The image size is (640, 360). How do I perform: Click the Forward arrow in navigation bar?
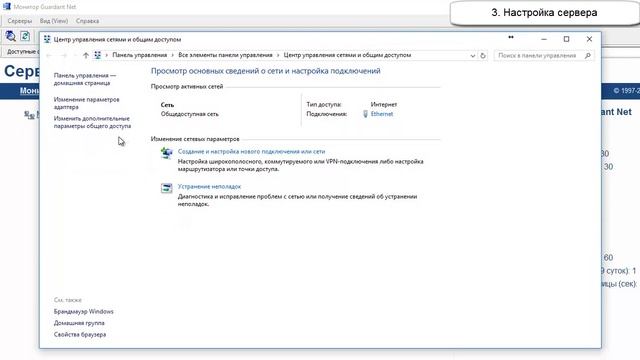tap(64, 56)
